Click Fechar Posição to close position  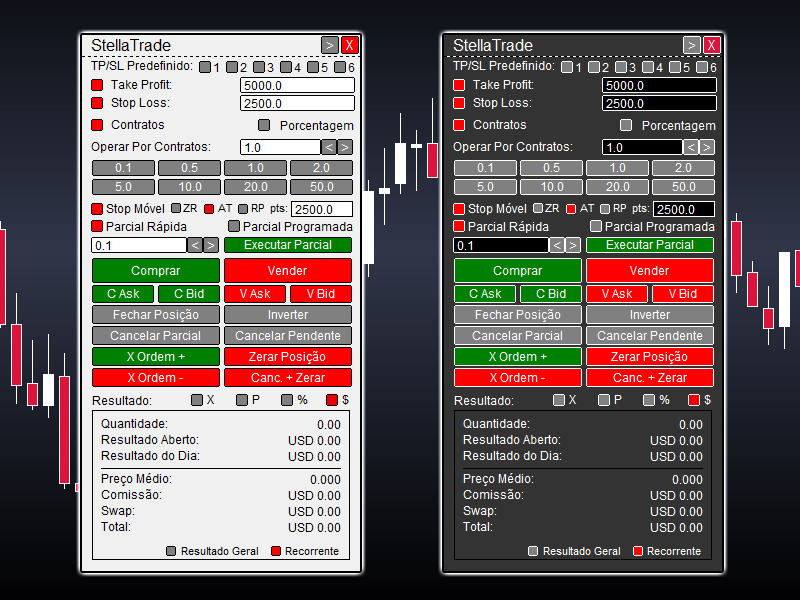coord(155,314)
